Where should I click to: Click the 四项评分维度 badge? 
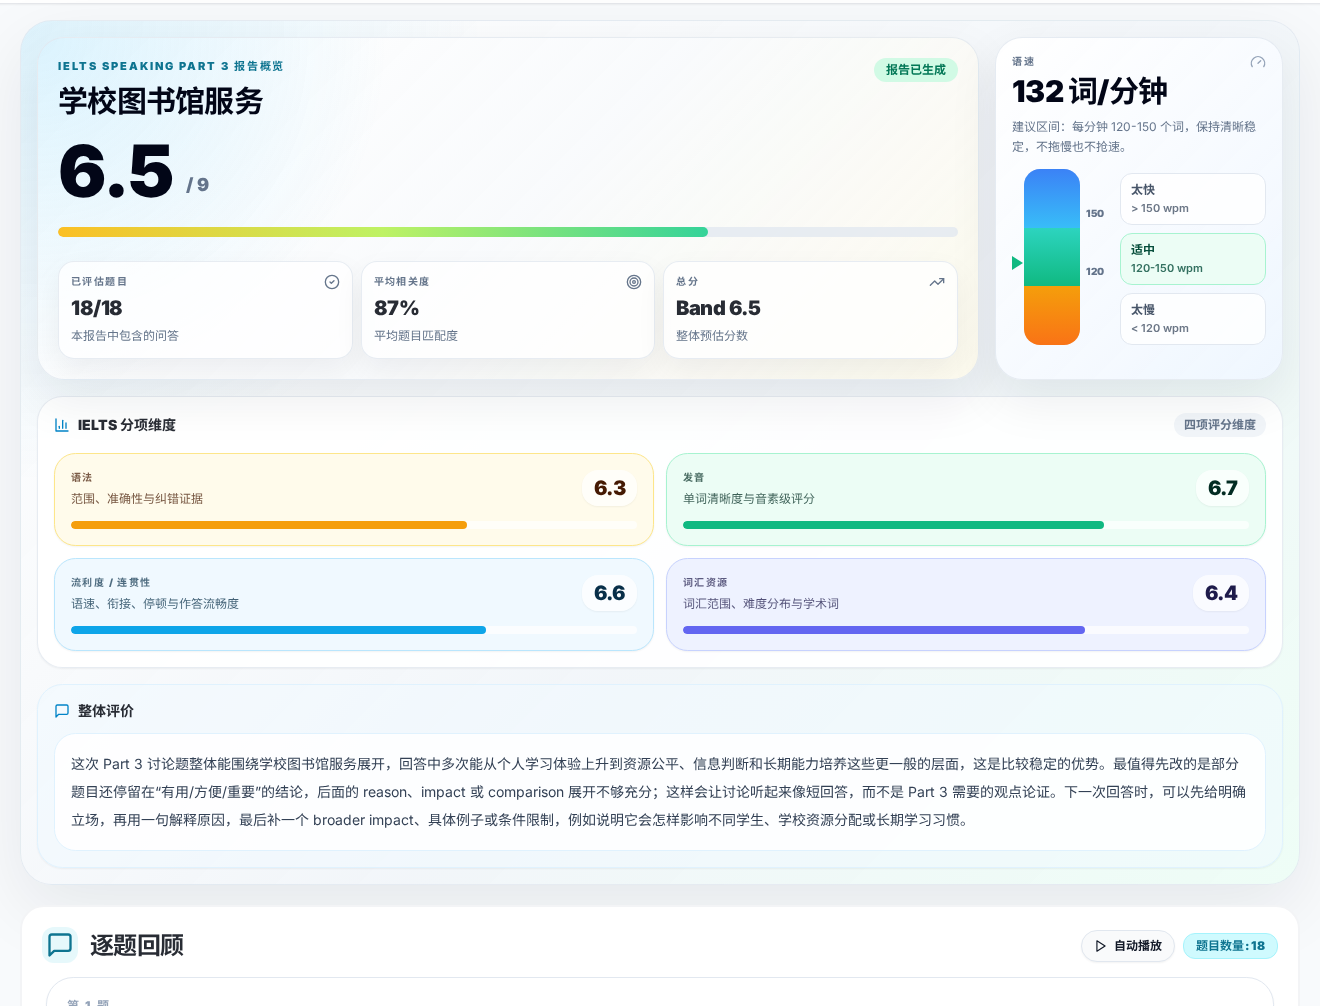tap(1220, 425)
